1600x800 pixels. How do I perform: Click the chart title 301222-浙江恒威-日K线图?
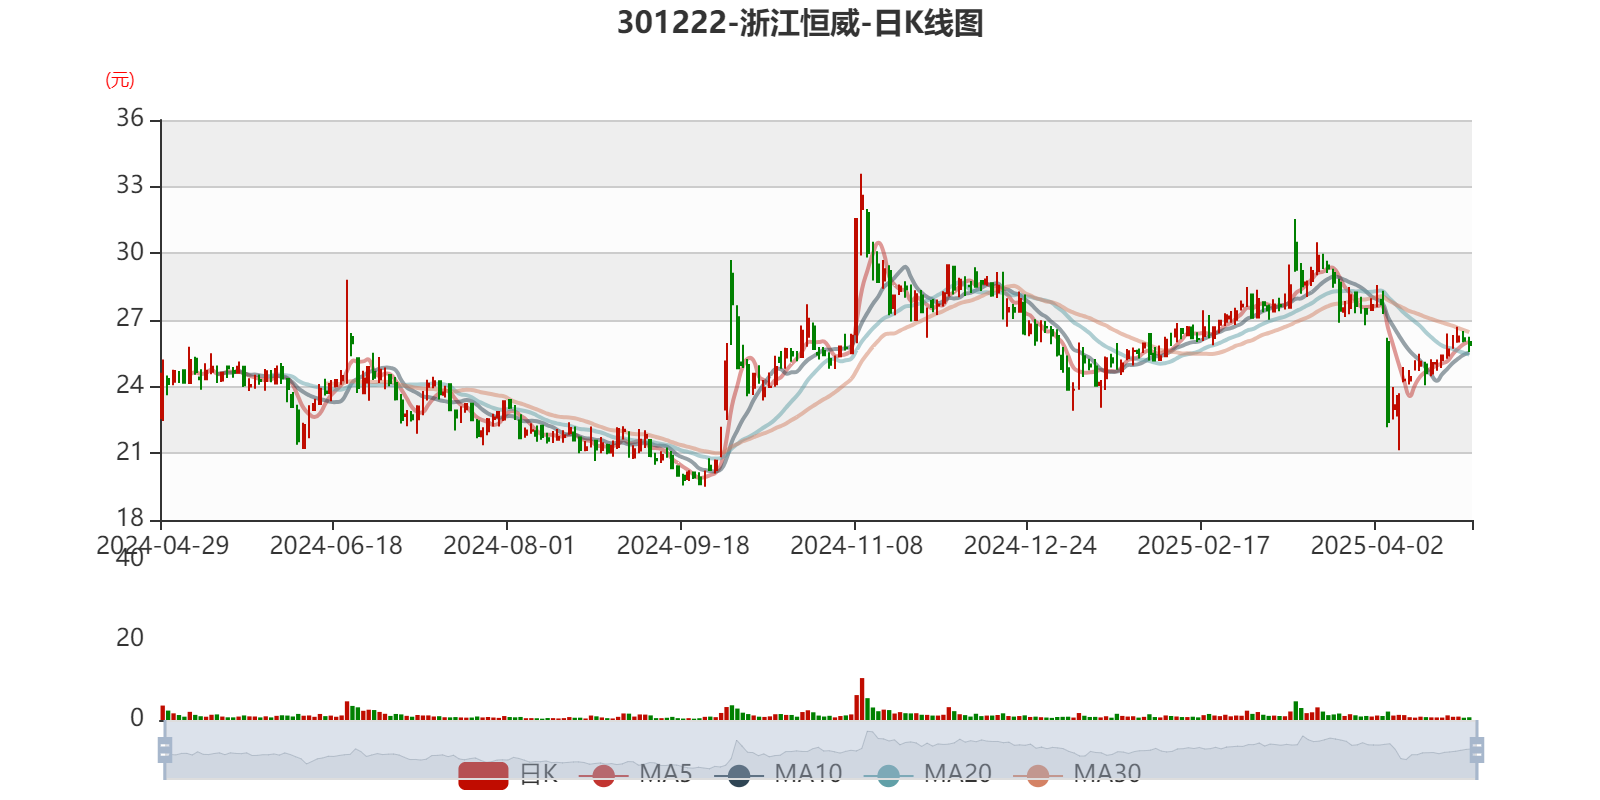tap(800, 22)
